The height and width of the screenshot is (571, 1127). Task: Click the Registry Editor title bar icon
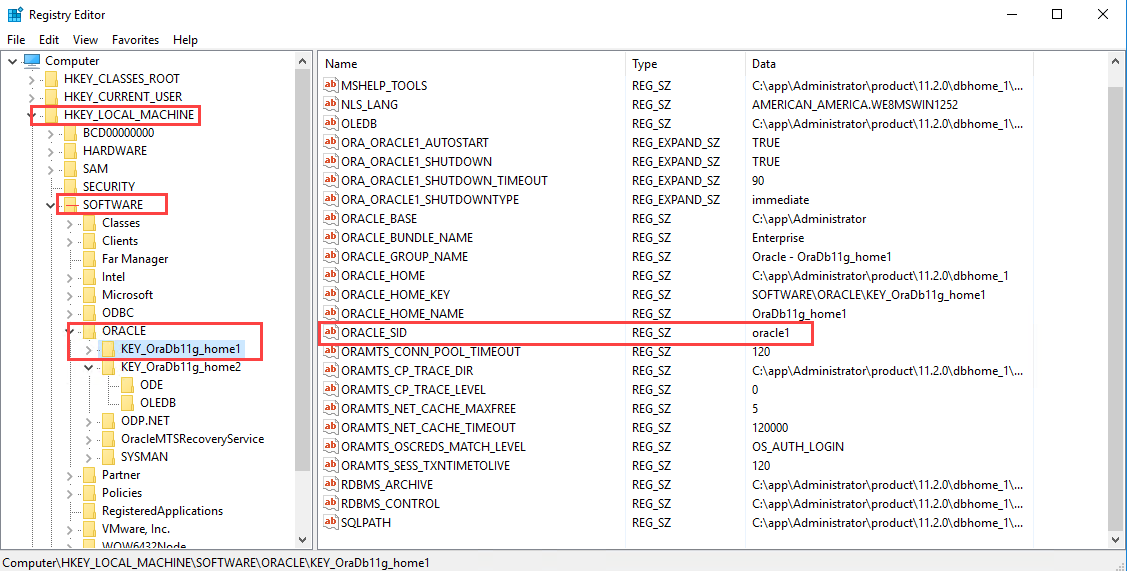[x=15, y=14]
